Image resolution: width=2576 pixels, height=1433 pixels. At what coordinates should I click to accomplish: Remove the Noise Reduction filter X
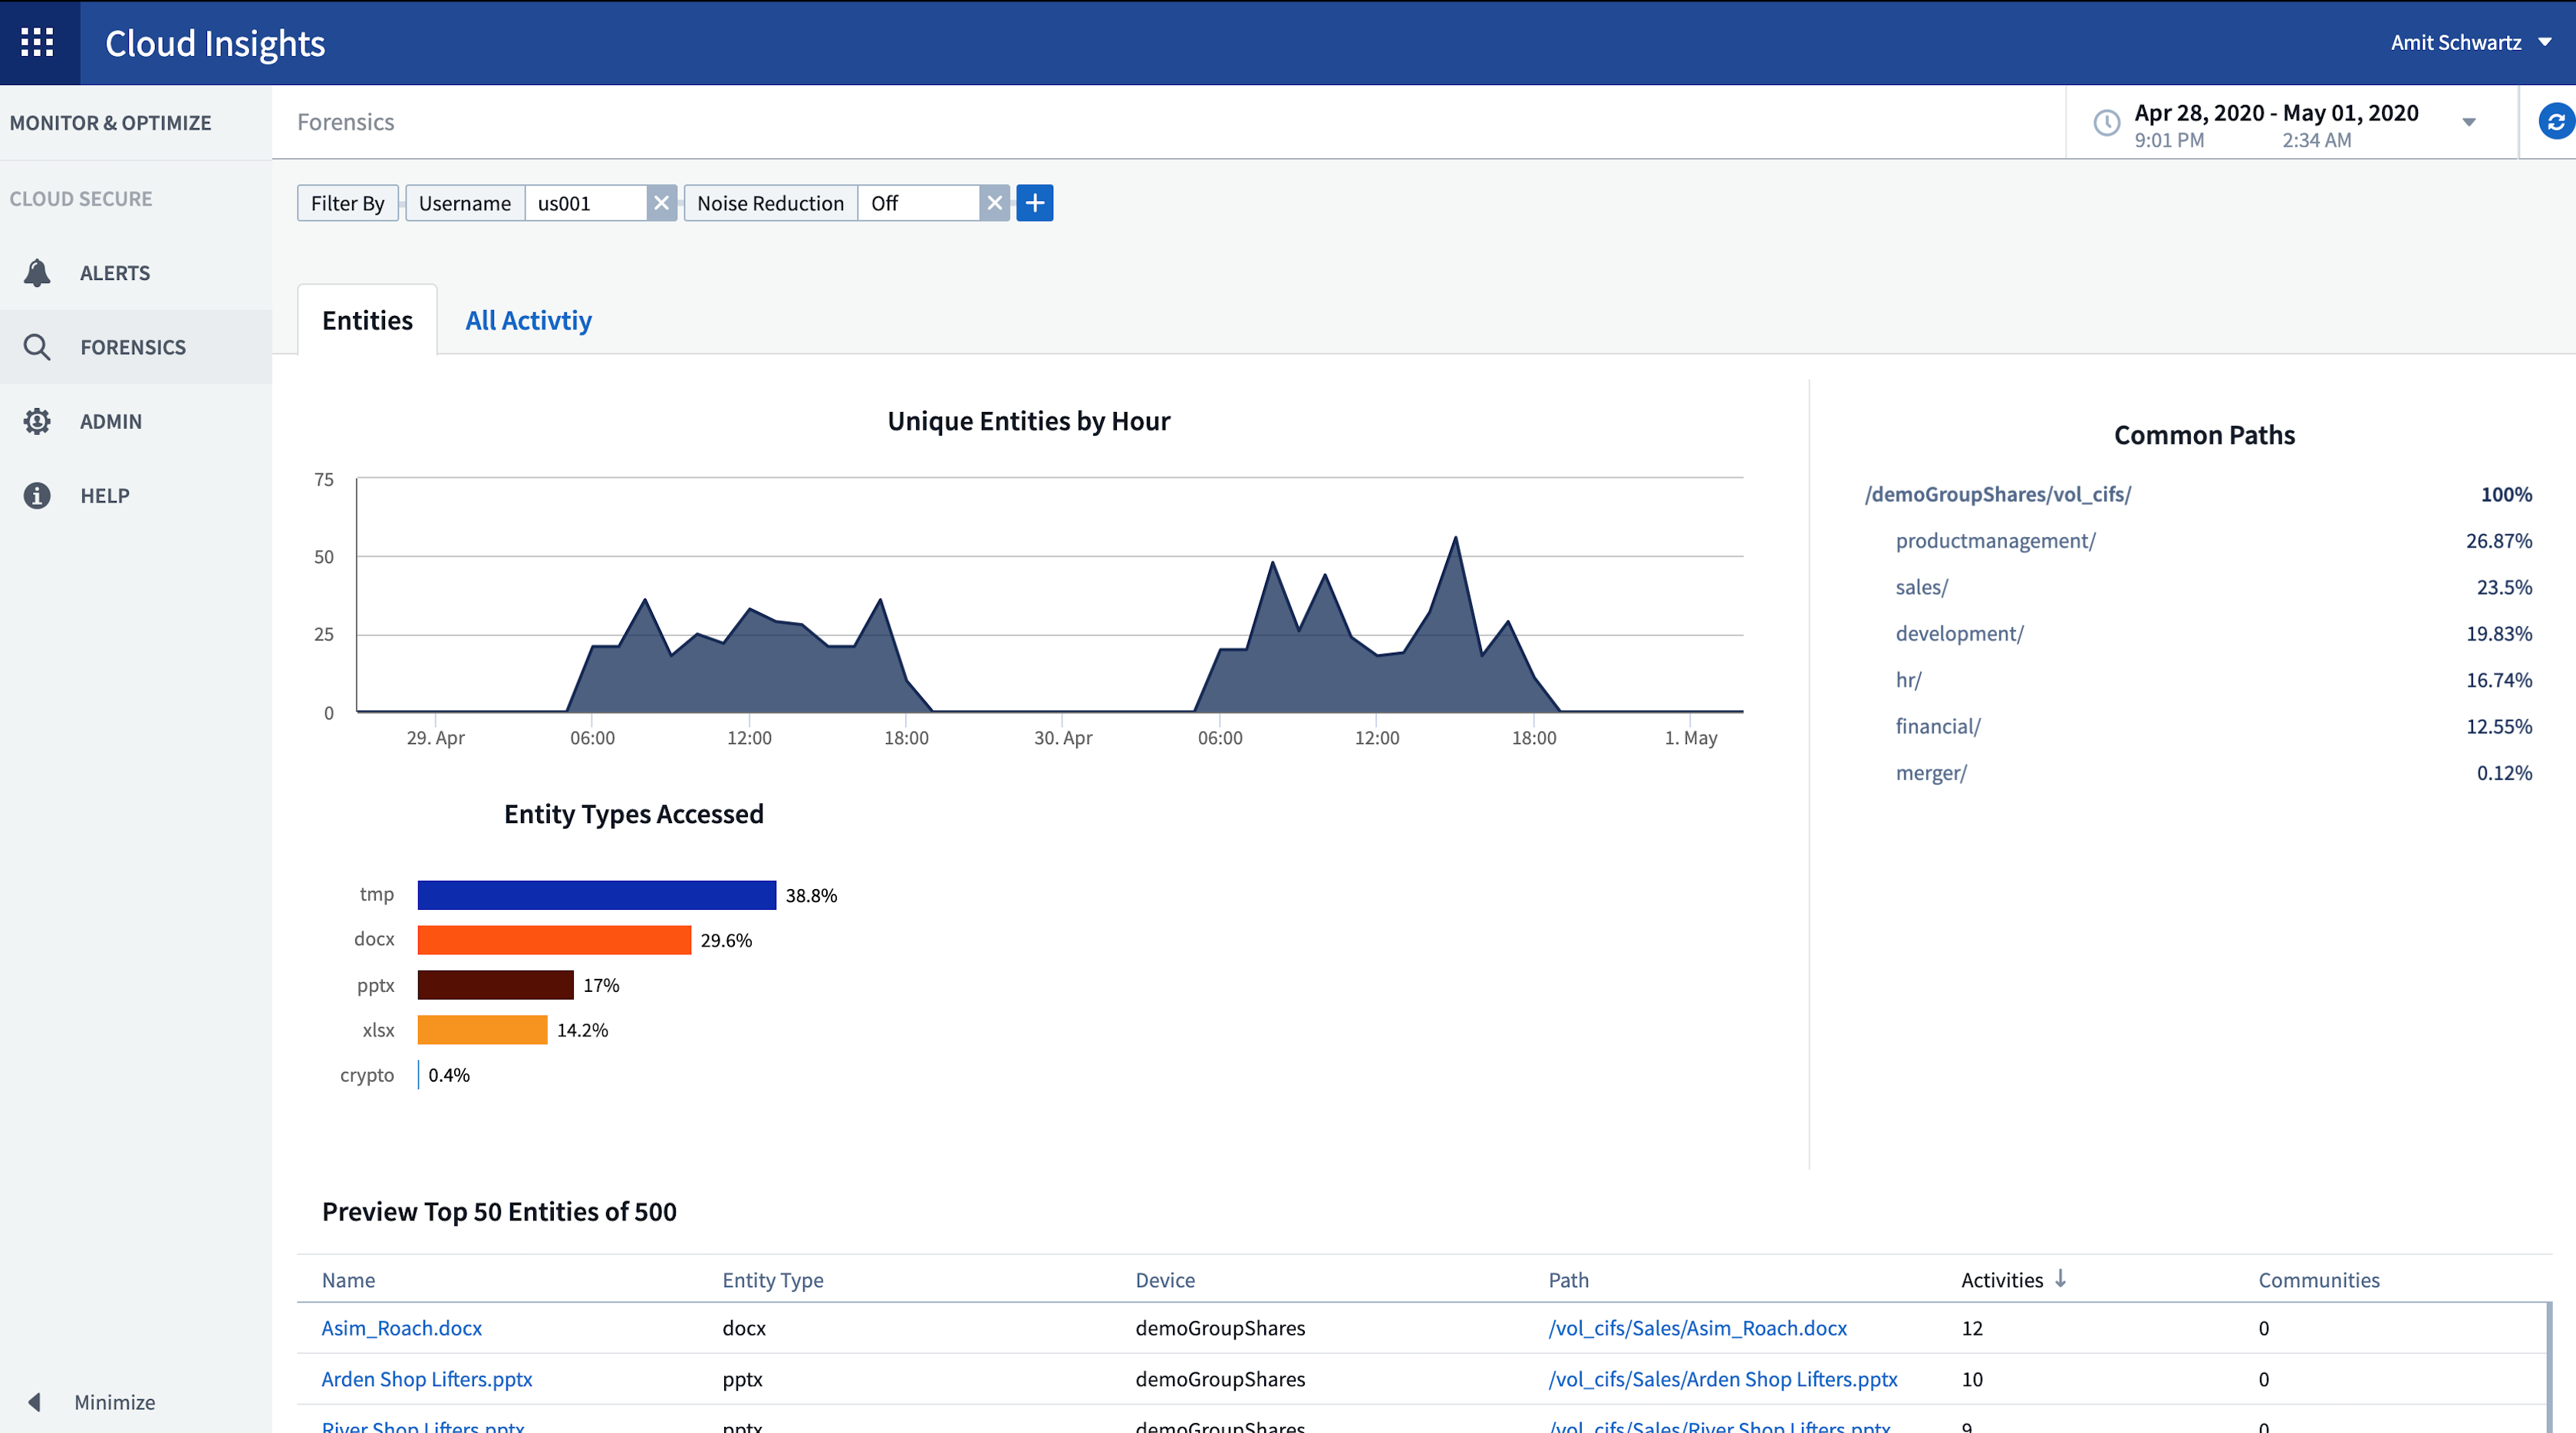[995, 201]
